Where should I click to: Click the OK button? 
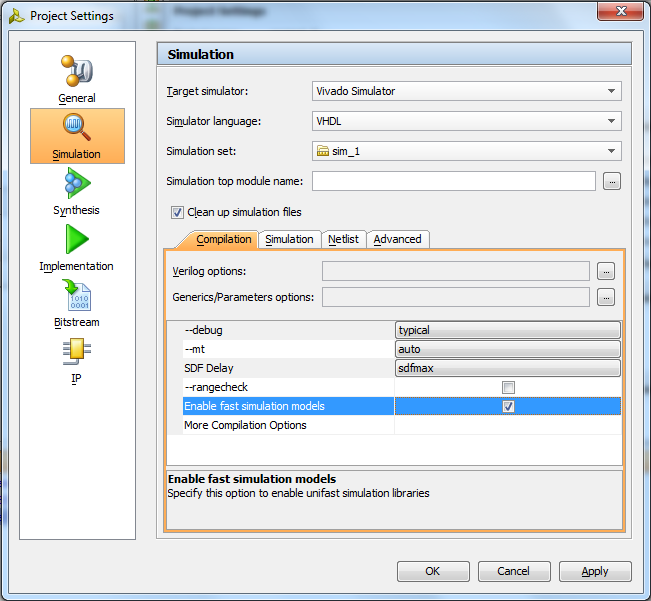pyautogui.click(x=432, y=571)
